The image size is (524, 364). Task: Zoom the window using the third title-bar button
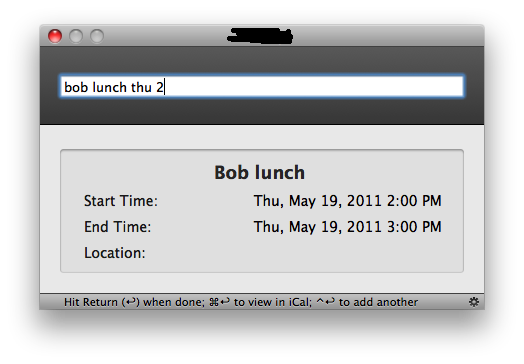[x=97, y=36]
